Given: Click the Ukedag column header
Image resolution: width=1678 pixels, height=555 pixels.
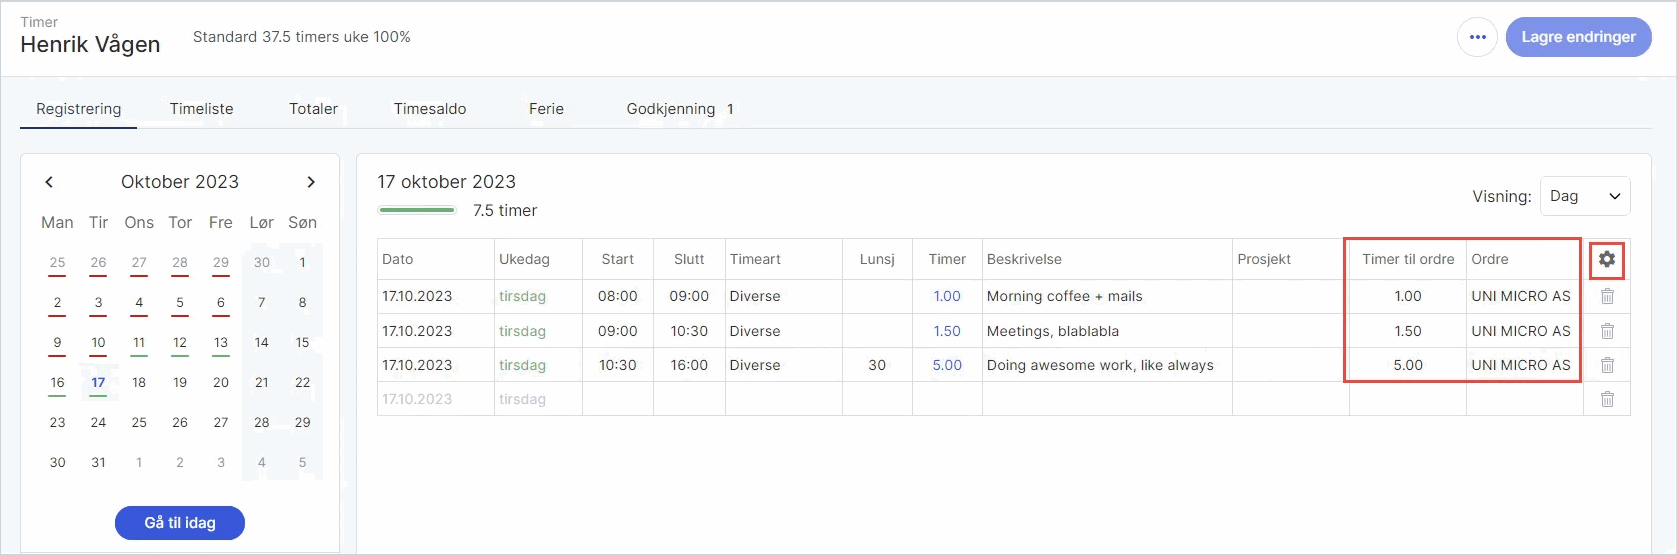Looking at the screenshot, I should [538, 259].
